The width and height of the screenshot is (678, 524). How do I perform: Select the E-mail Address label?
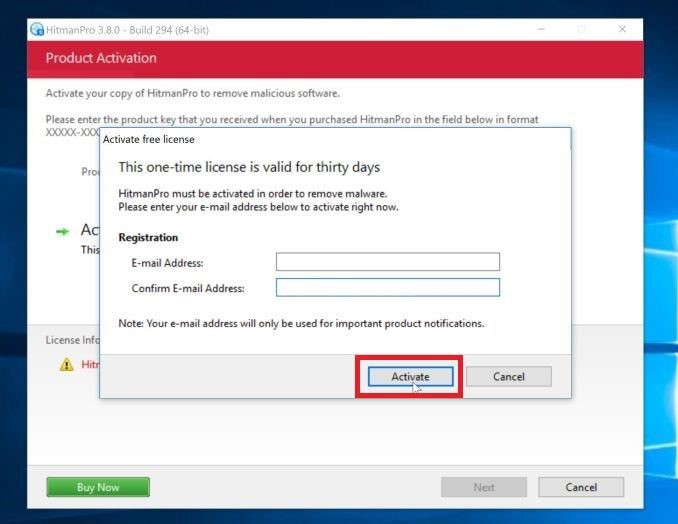(167, 263)
